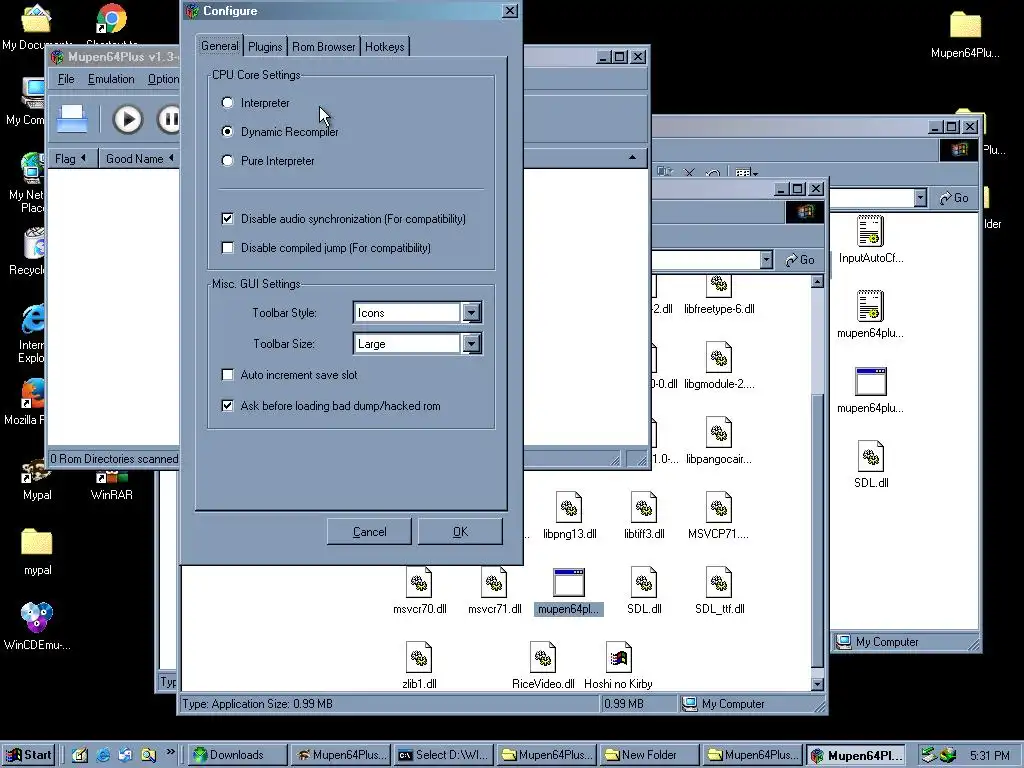Image resolution: width=1024 pixels, height=768 pixels.
Task: Select the Dynamic Recompiler radio button
Action: [x=227, y=132]
